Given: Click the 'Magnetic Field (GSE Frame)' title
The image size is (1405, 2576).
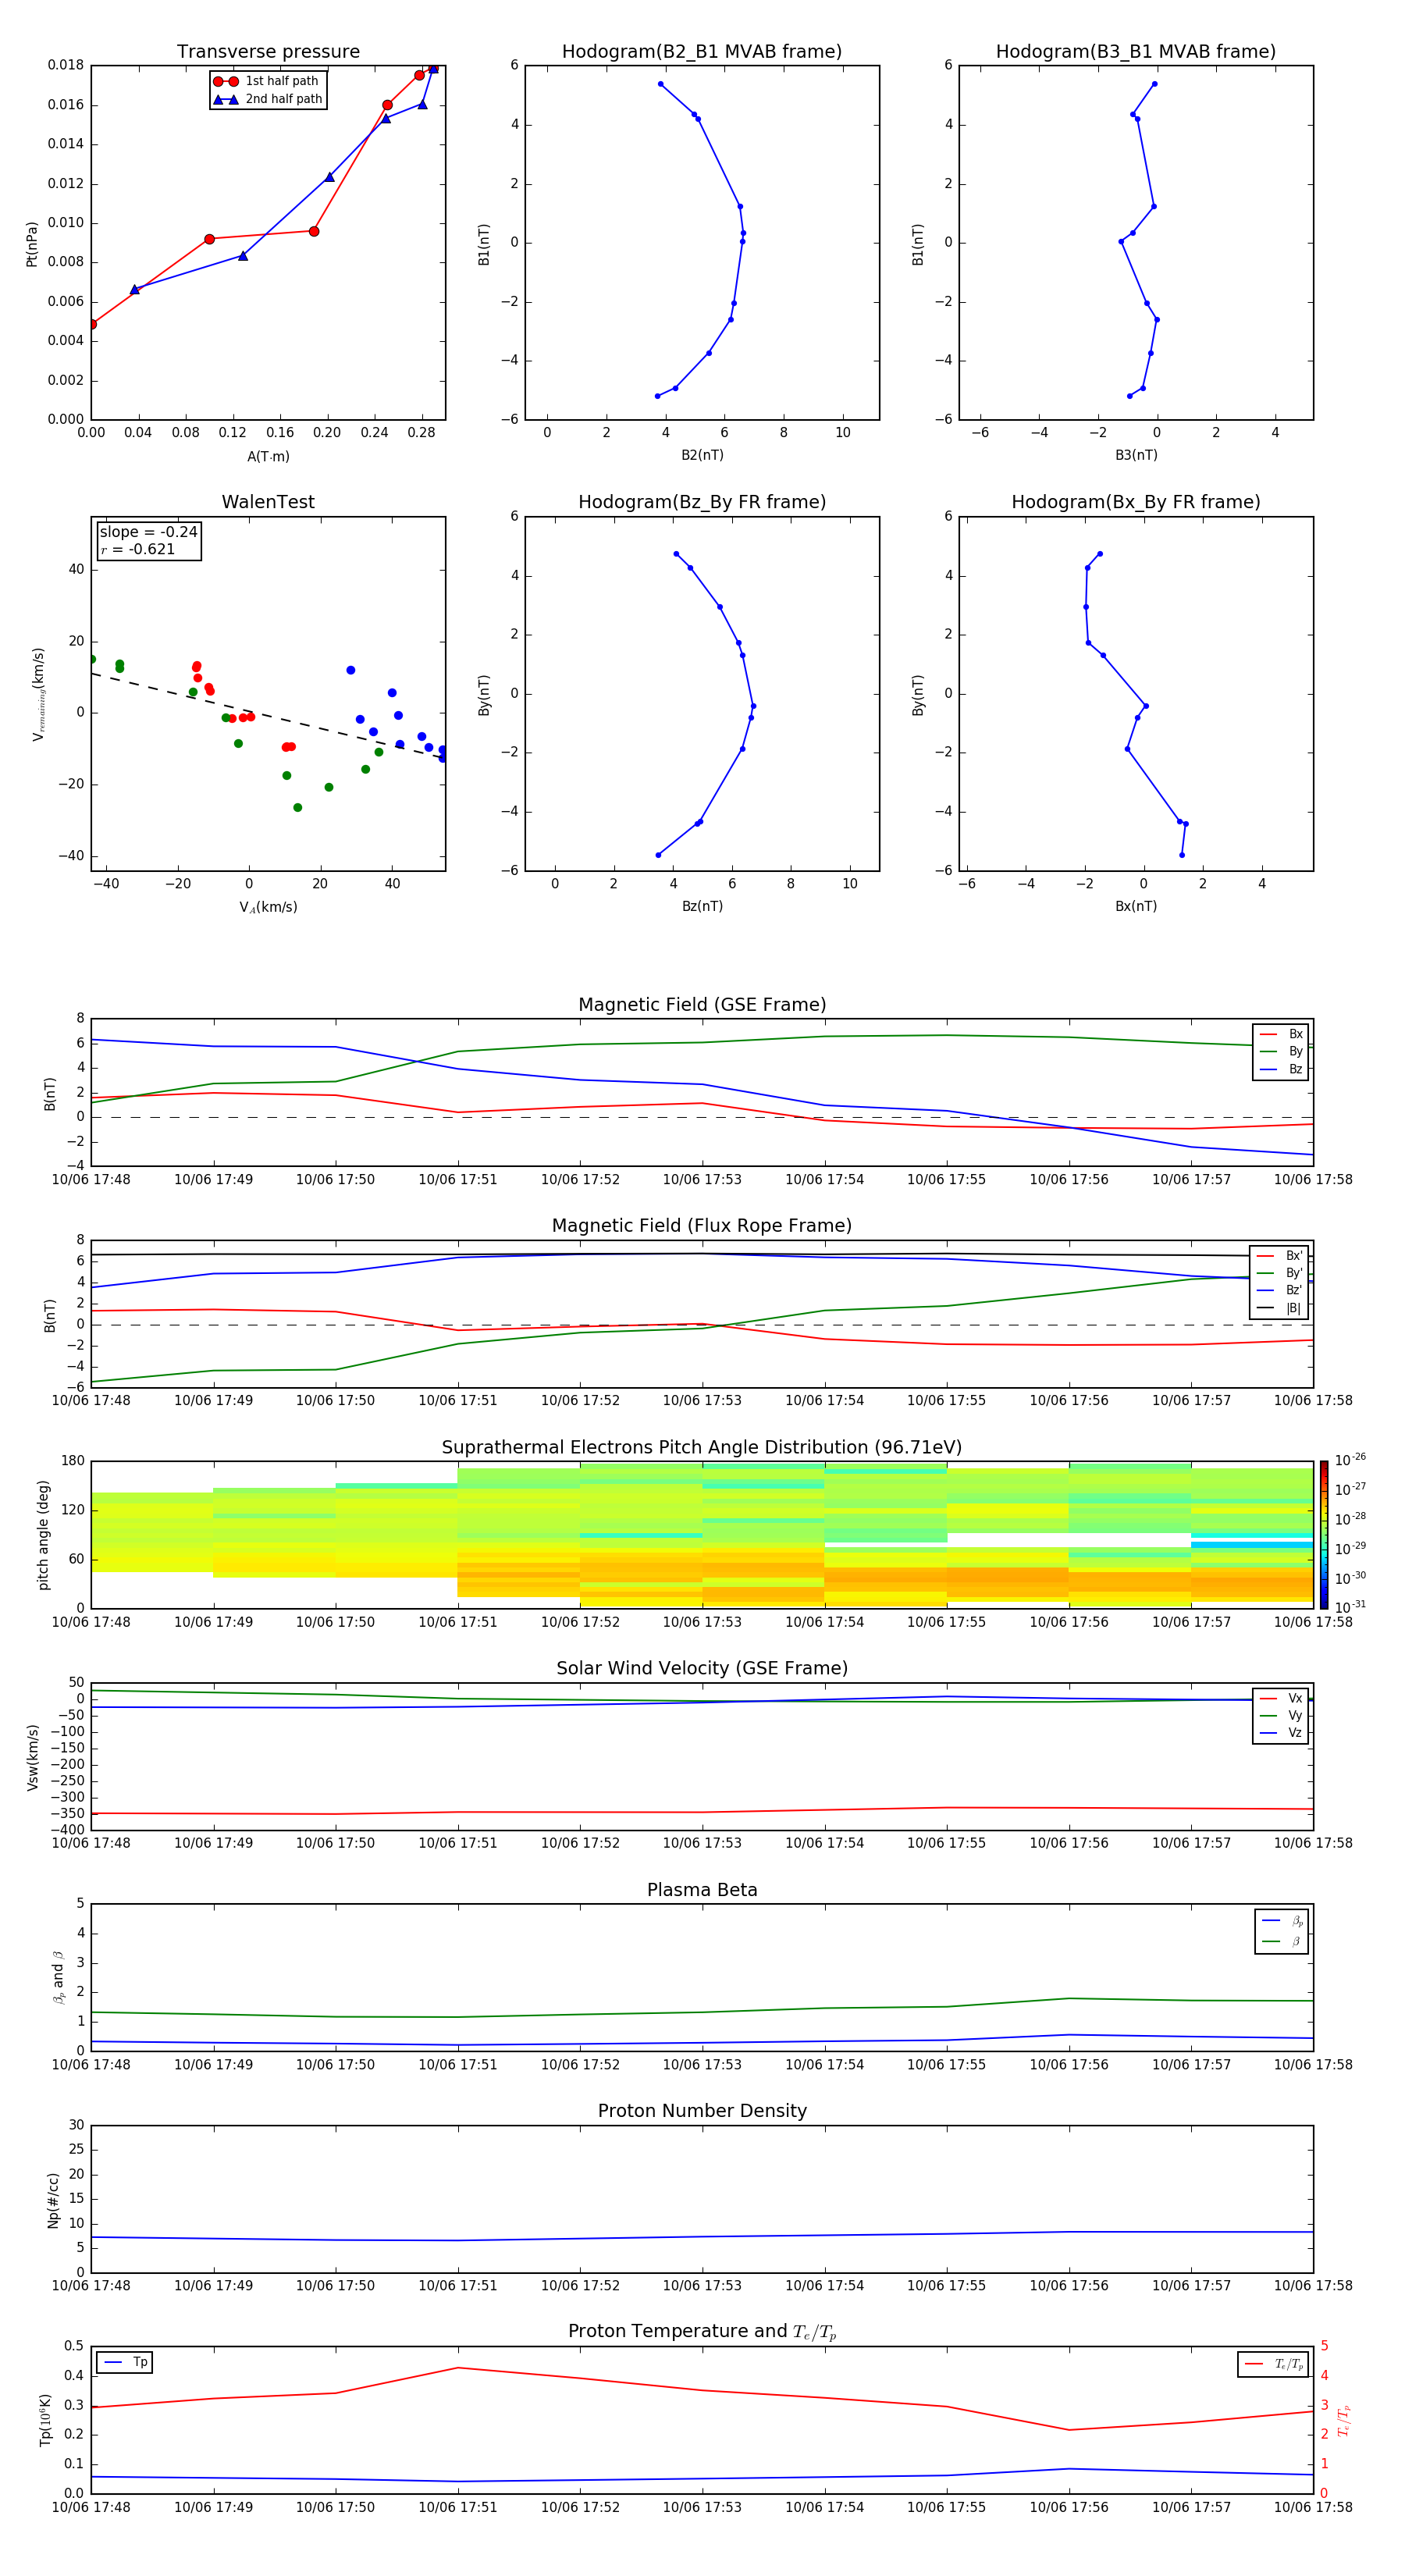Looking at the screenshot, I should 702,1005.
